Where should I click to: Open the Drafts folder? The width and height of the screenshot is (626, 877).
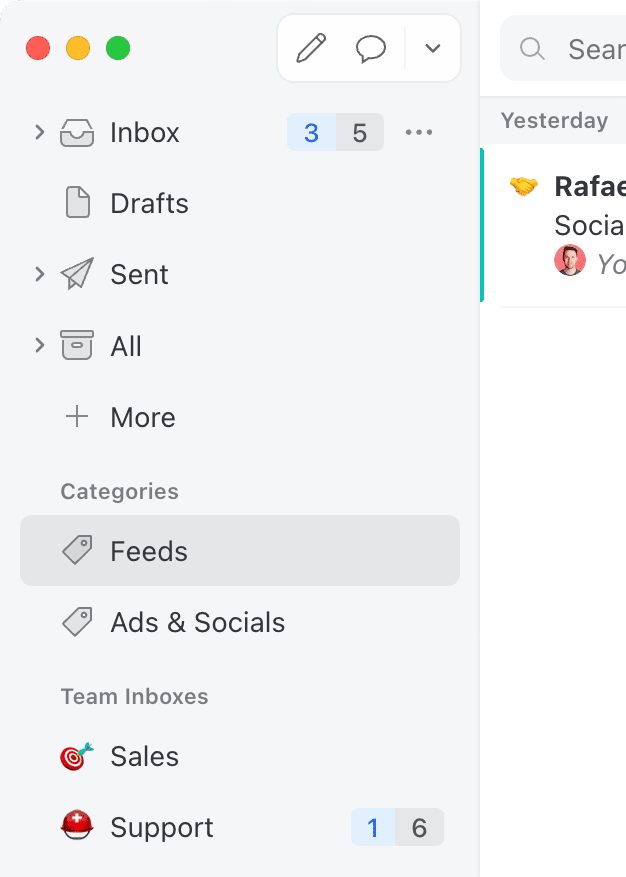[149, 204]
